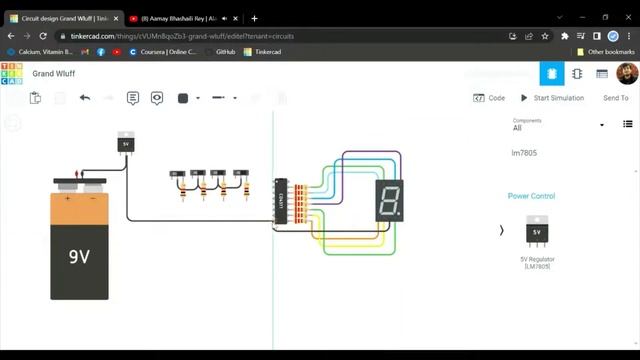Go back in browser
The image size is (640, 360).
pos(11,36)
